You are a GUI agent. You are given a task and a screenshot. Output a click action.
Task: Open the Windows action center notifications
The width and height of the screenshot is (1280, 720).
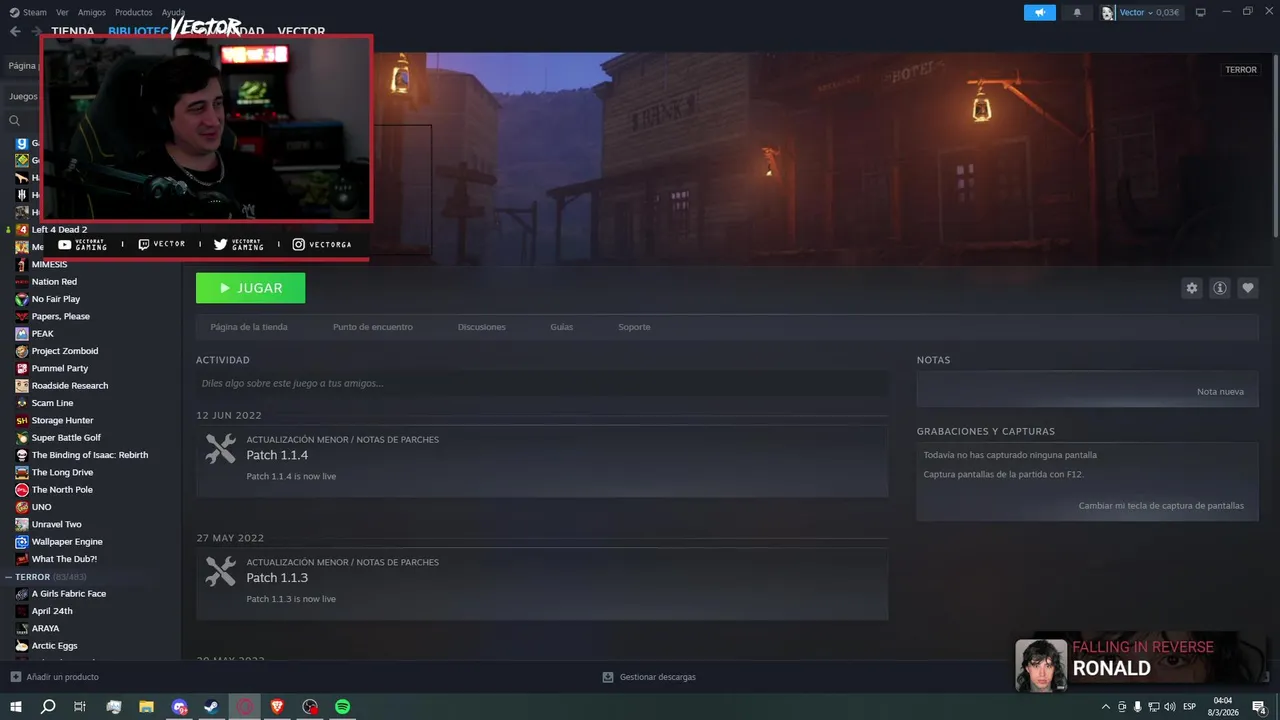[1259, 707]
